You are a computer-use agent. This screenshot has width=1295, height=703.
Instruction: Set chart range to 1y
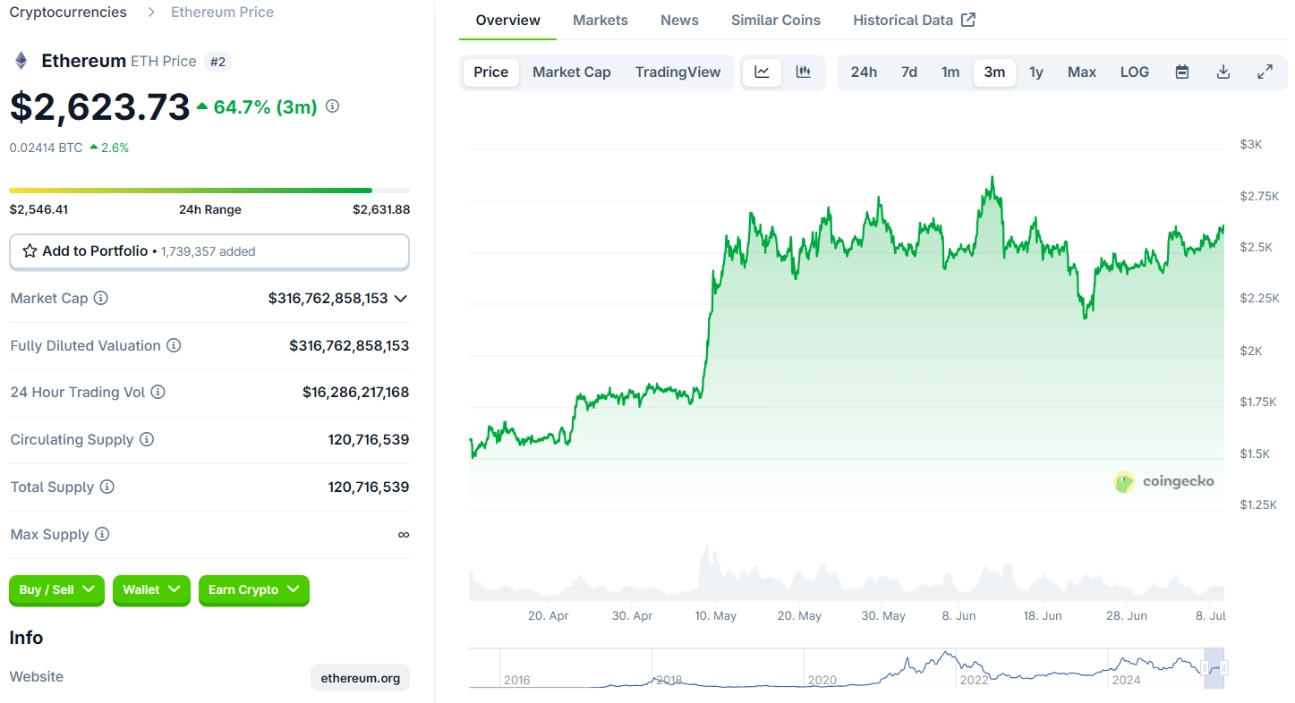tap(1036, 72)
